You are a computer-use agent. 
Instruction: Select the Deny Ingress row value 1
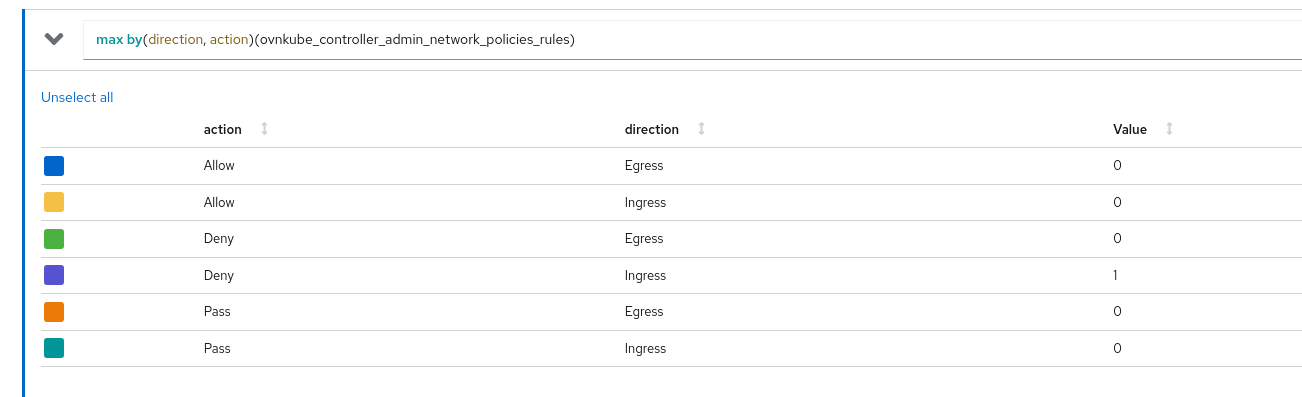(1116, 275)
